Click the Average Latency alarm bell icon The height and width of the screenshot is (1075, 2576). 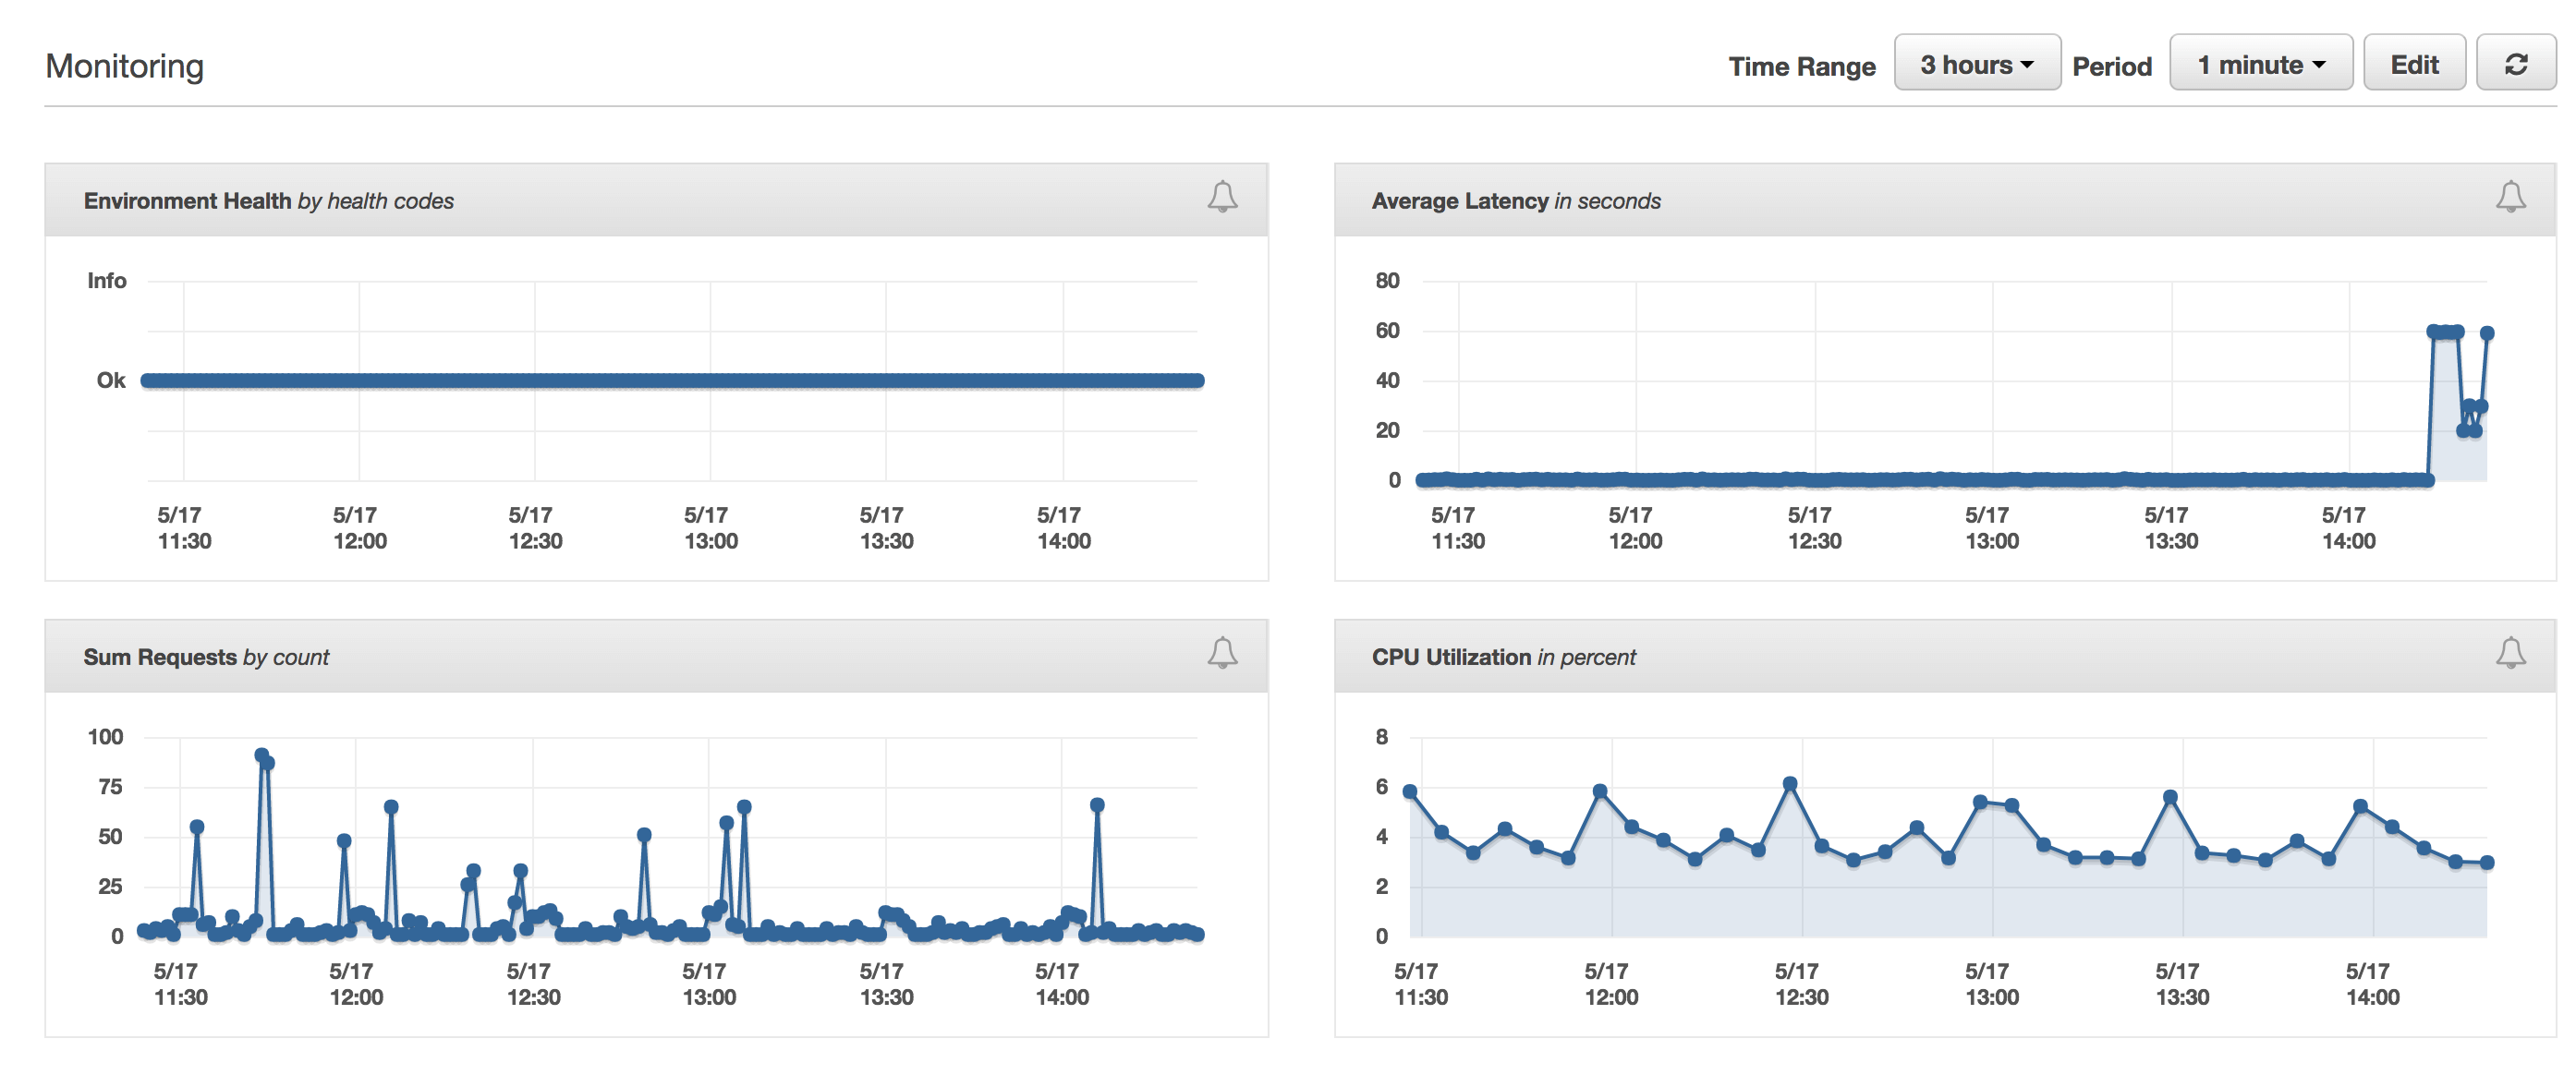tap(2510, 197)
